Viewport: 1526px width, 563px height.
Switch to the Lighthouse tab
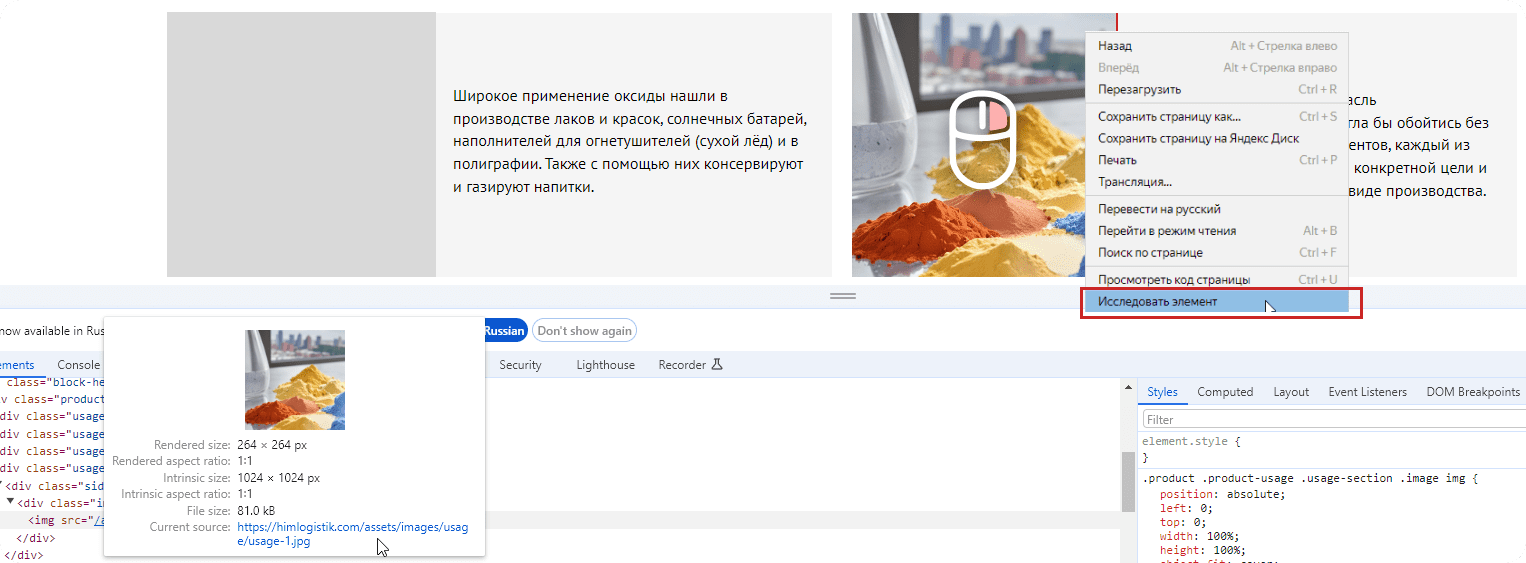point(605,365)
